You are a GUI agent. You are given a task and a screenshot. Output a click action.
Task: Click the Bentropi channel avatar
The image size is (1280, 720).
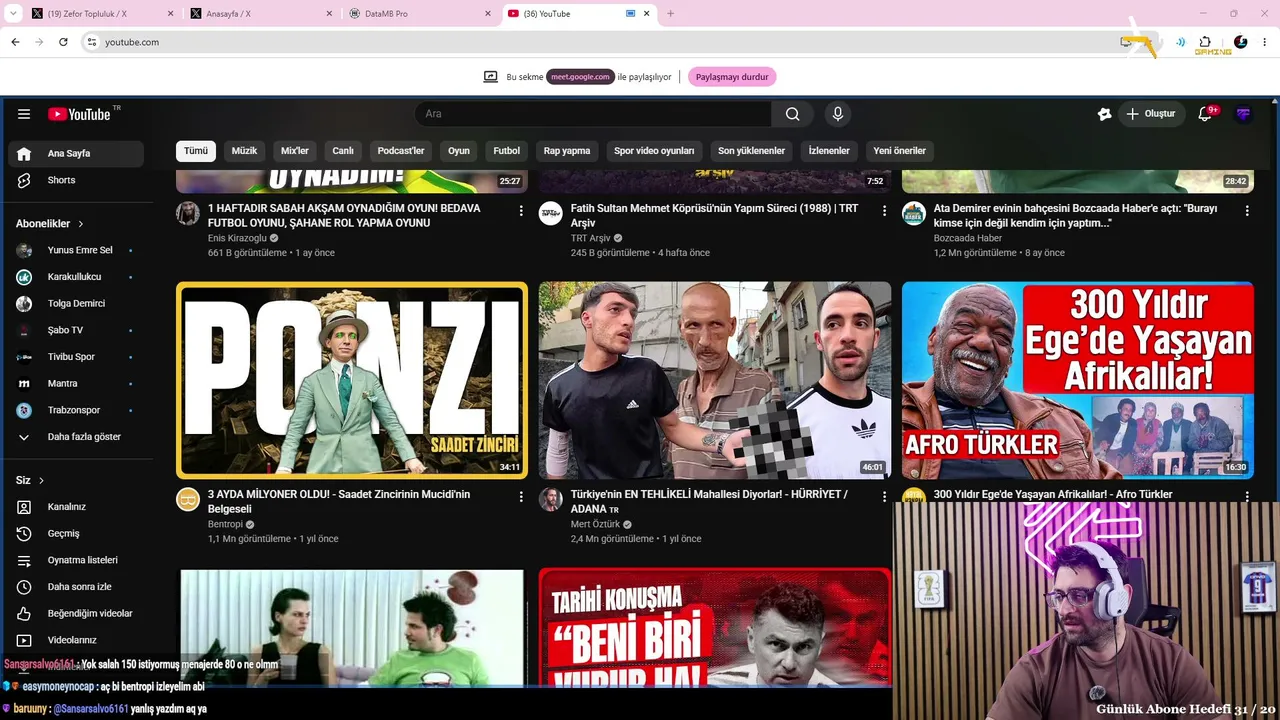coord(188,499)
